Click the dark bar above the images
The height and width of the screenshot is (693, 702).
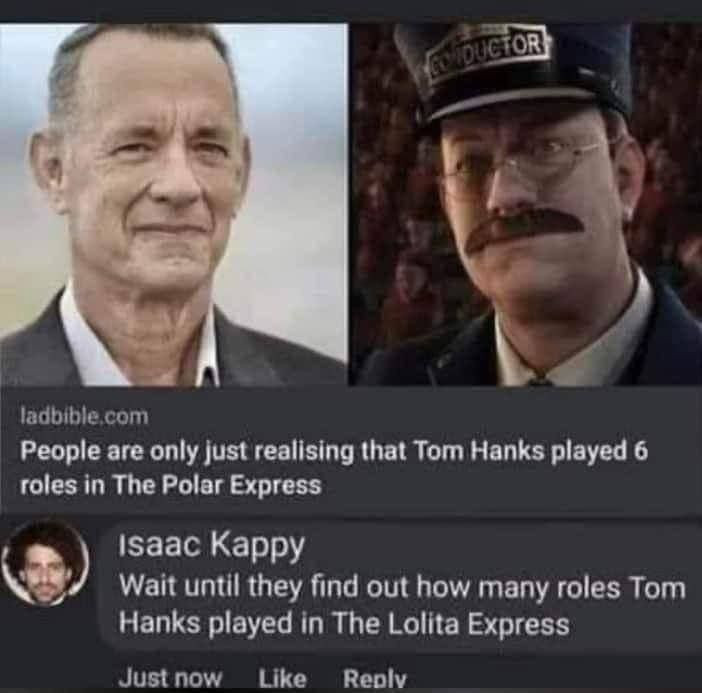click(351, 11)
